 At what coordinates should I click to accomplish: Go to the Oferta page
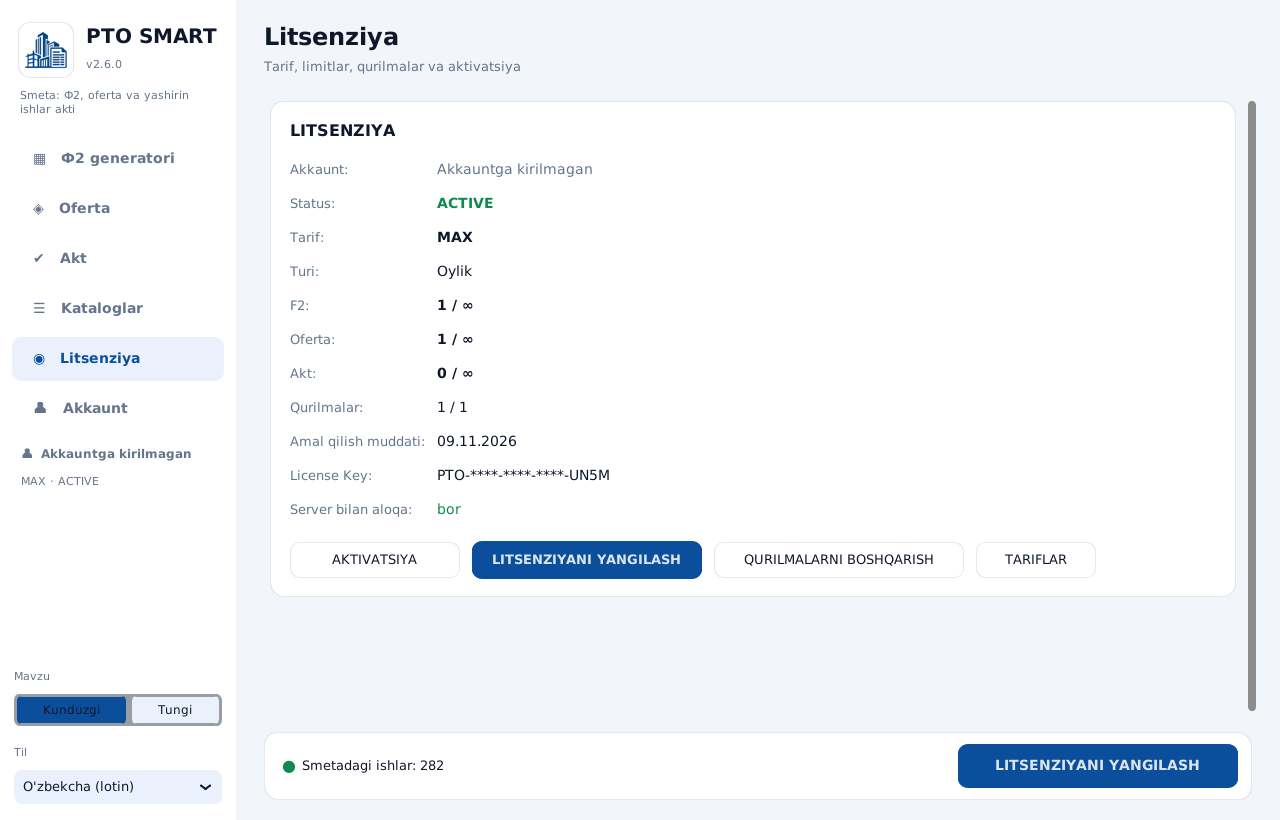click(x=118, y=208)
